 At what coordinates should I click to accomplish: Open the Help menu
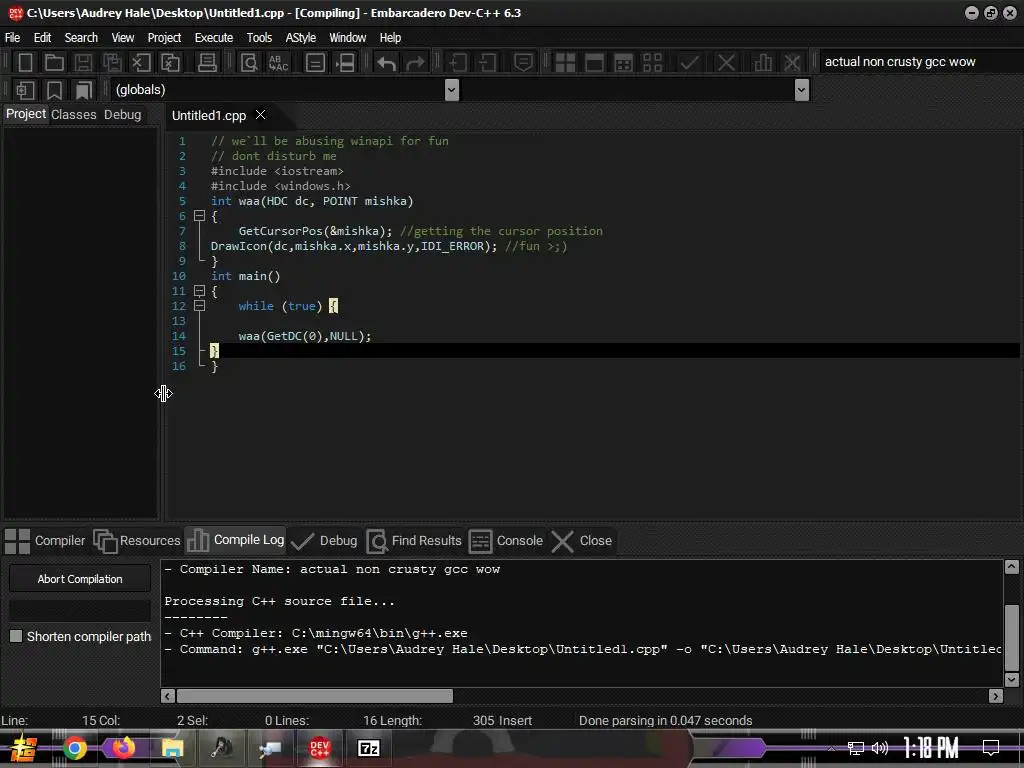click(390, 37)
